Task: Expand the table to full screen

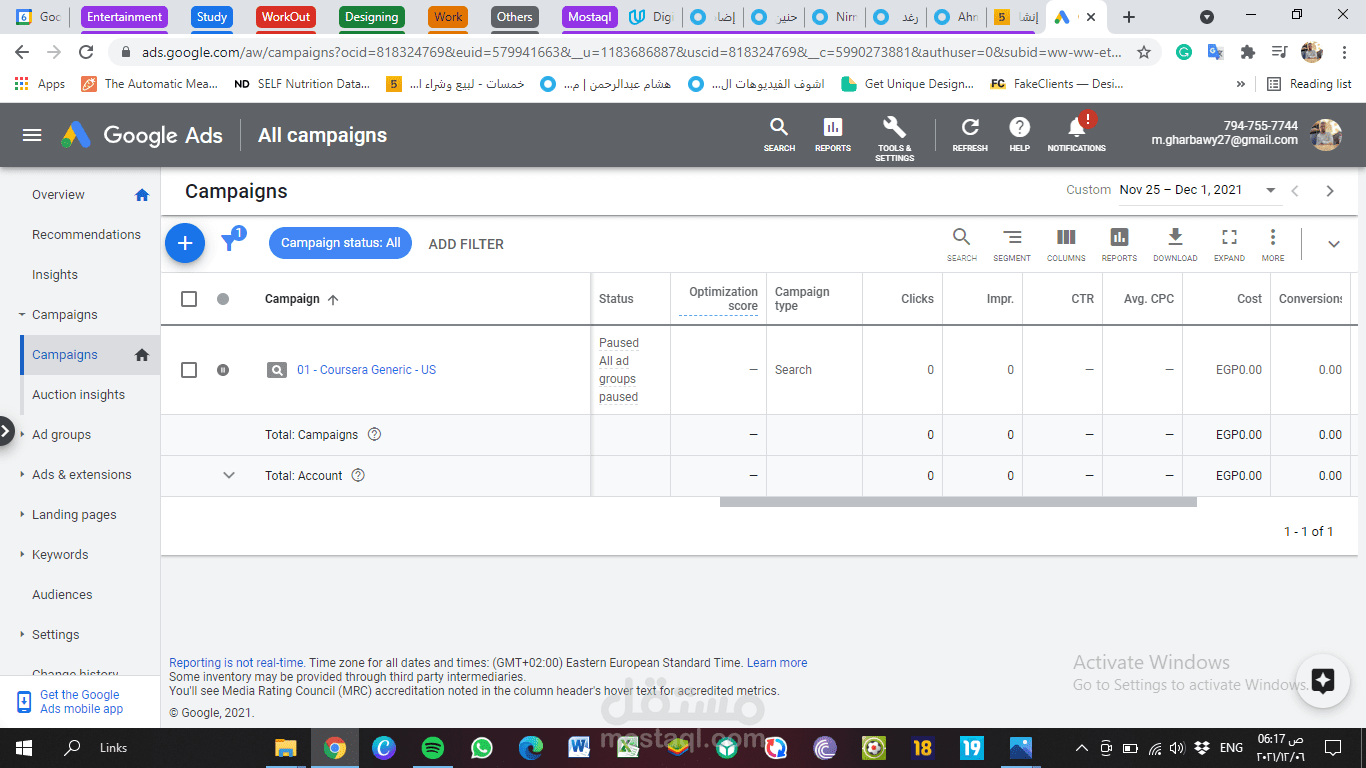Action: (1229, 243)
